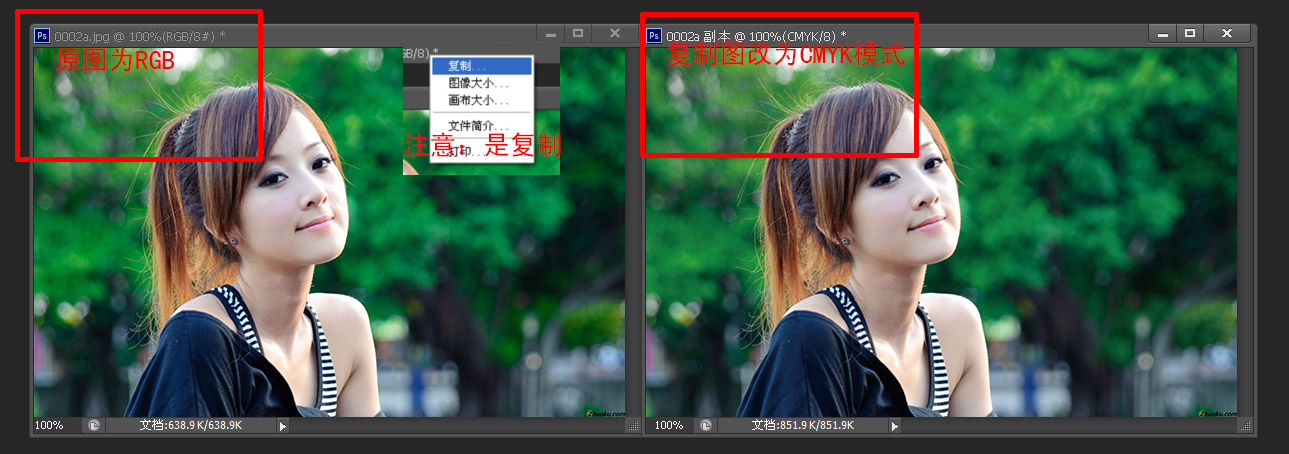This screenshot has width=1289, height=454.
Task: Maximize the 0002a 副本 CMYK window
Action: pyautogui.click(x=1190, y=33)
